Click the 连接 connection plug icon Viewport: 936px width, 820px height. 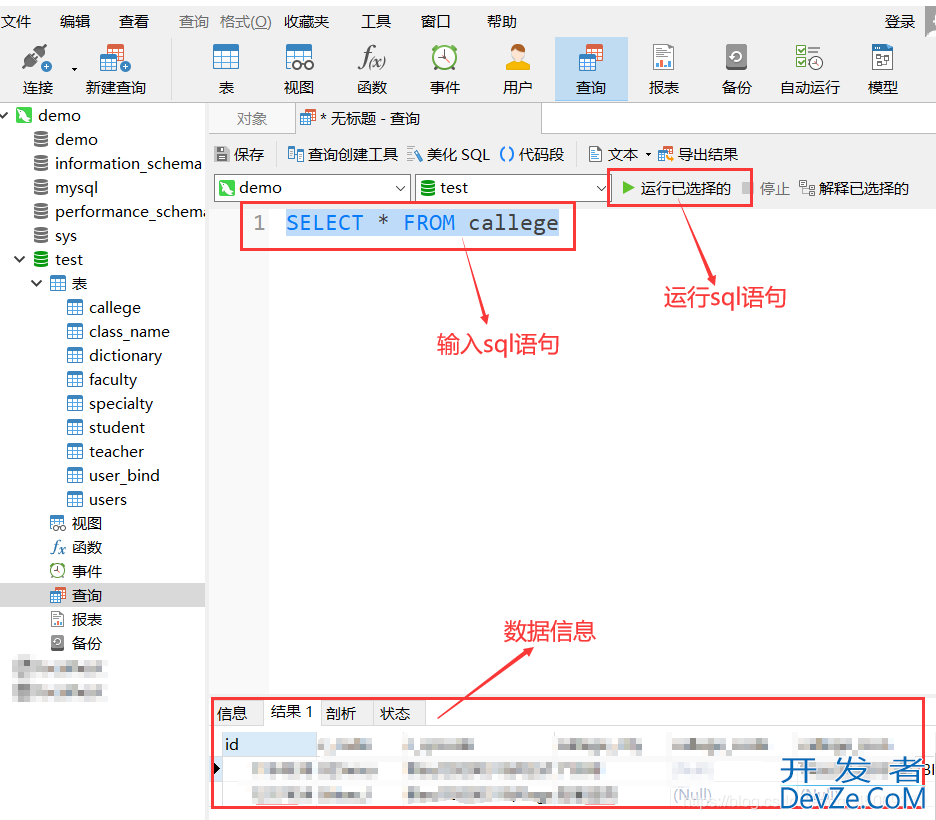pyautogui.click(x=37, y=58)
